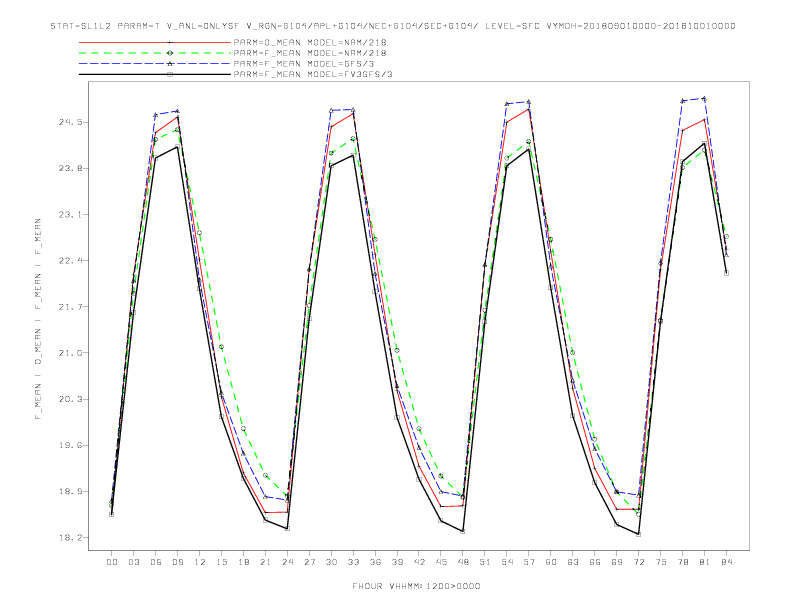
Task: Click y-axis tick value 23.8
Action: [70, 168]
